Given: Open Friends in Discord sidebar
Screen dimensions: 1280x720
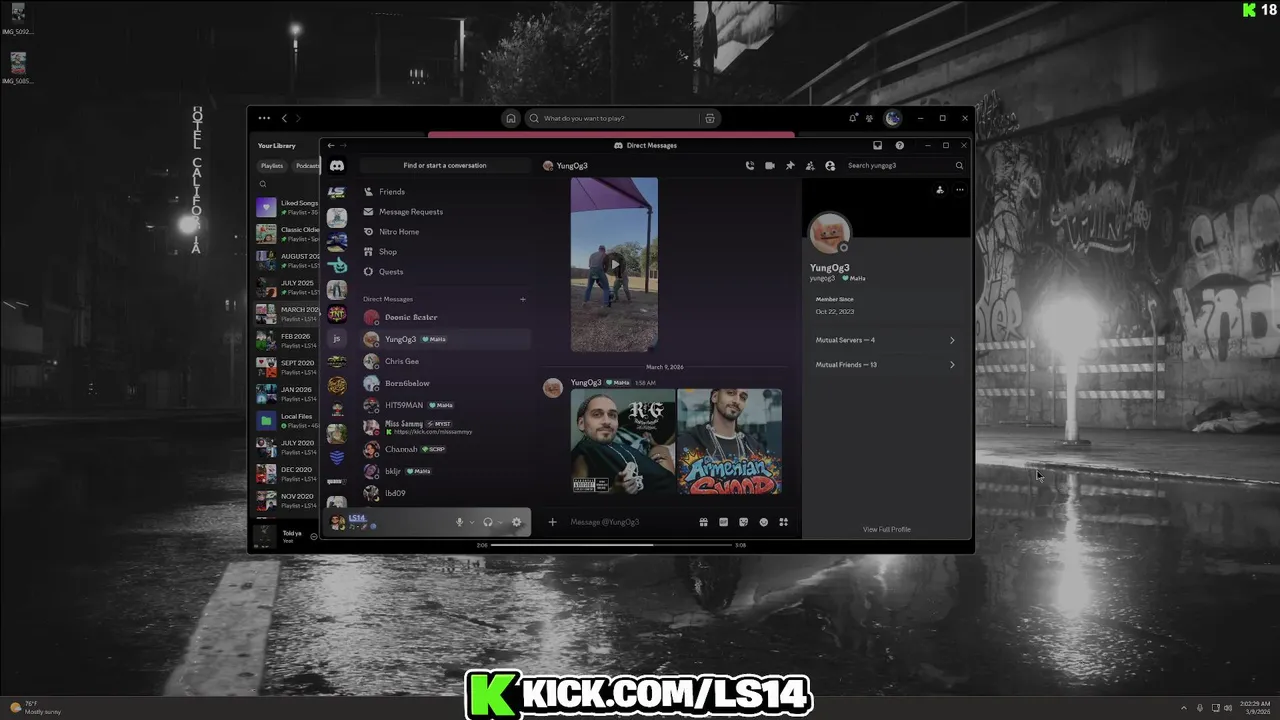Looking at the screenshot, I should [445, 192].
